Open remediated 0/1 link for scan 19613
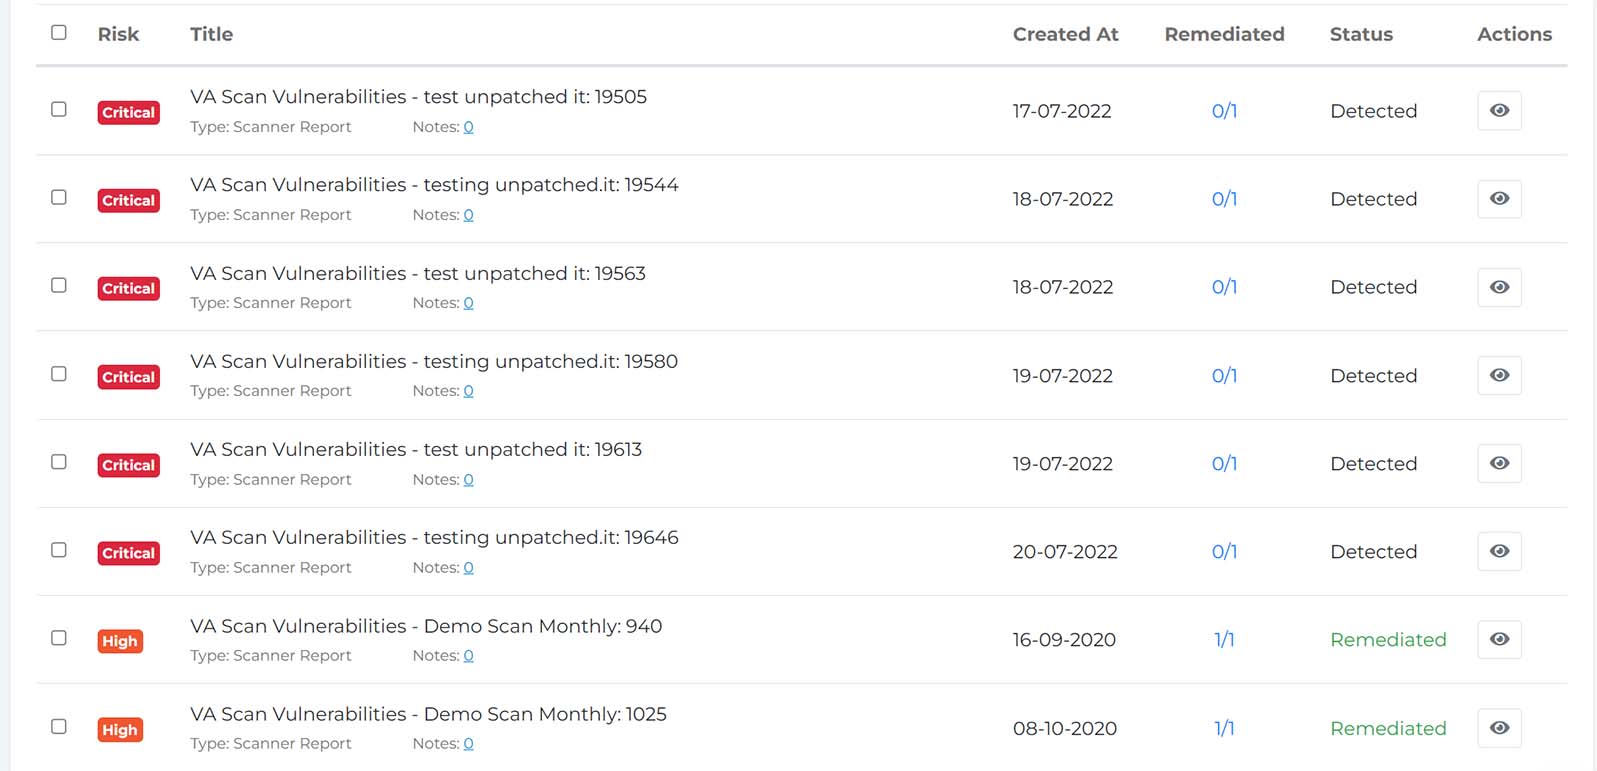Viewport: 1597px width, 771px height. click(1224, 464)
